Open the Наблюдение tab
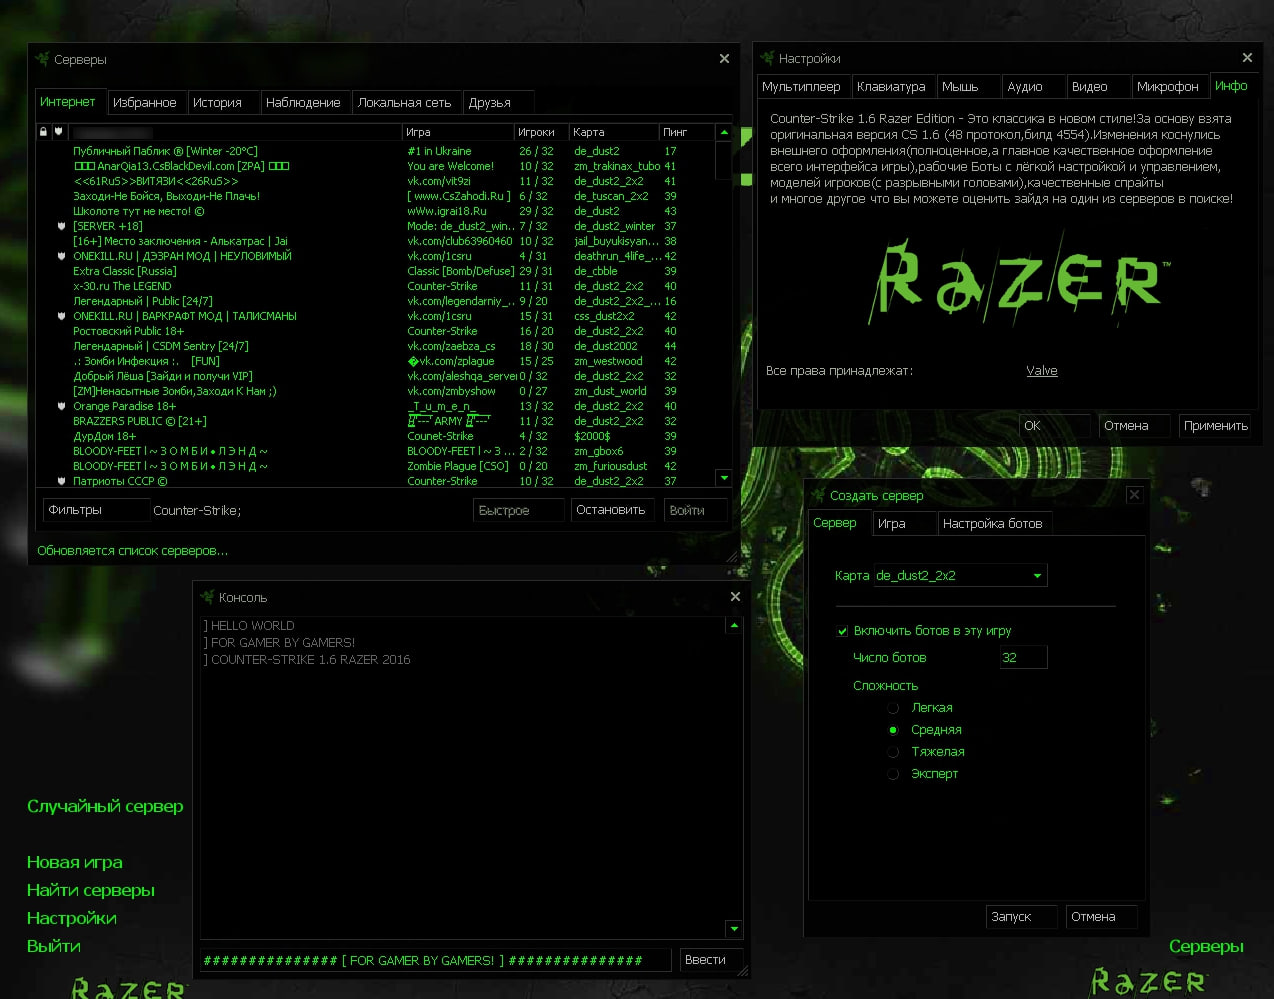This screenshot has height=999, width=1274. 305,102
